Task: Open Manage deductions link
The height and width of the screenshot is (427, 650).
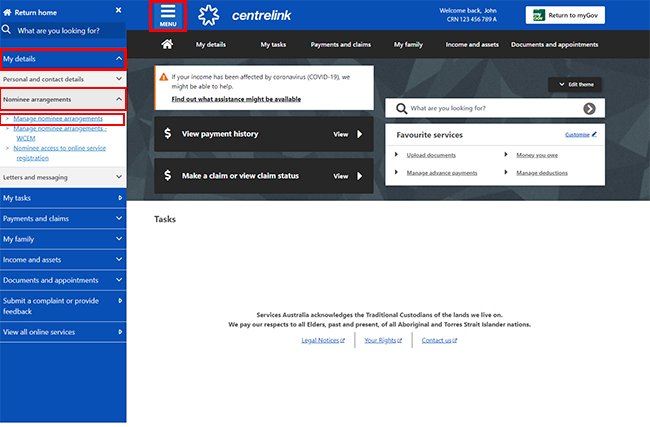Action: tap(542, 173)
